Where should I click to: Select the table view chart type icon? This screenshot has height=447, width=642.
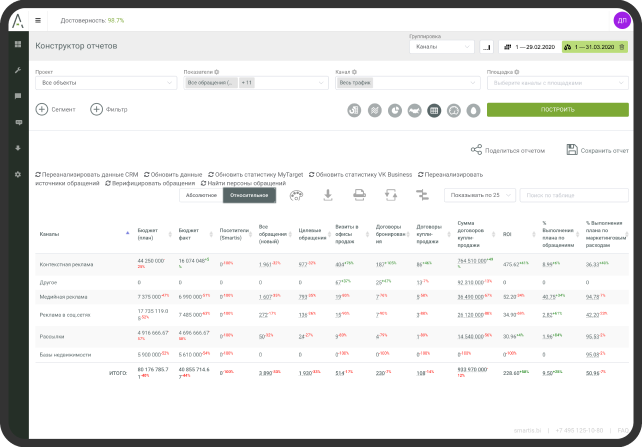click(434, 110)
